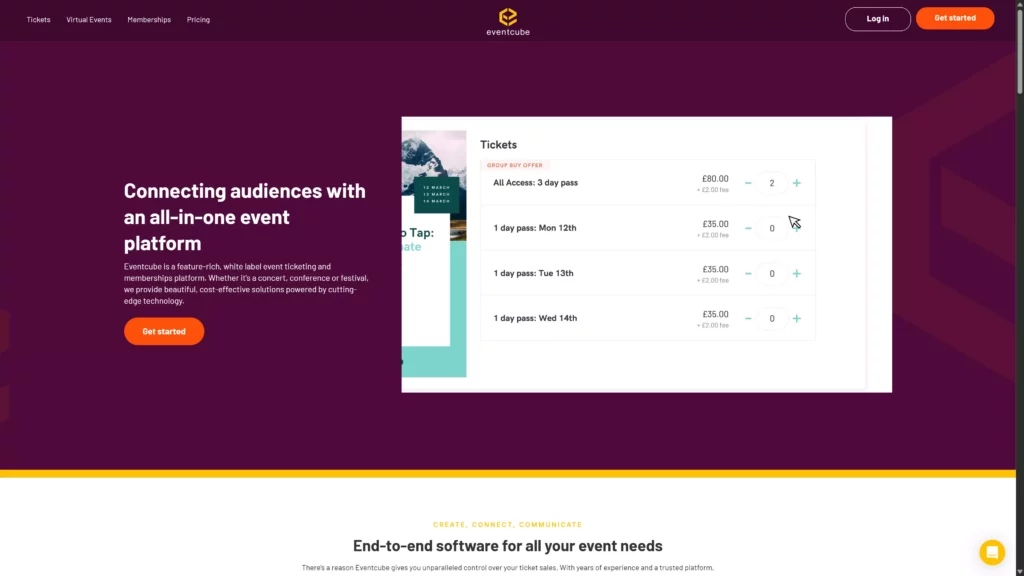Click the GROUP BUY OFFER tag
1024x576 pixels.
coord(515,165)
